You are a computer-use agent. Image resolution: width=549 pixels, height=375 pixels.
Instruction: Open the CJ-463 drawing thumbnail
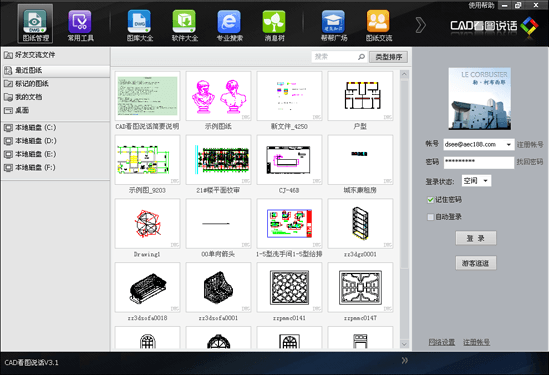click(x=289, y=160)
